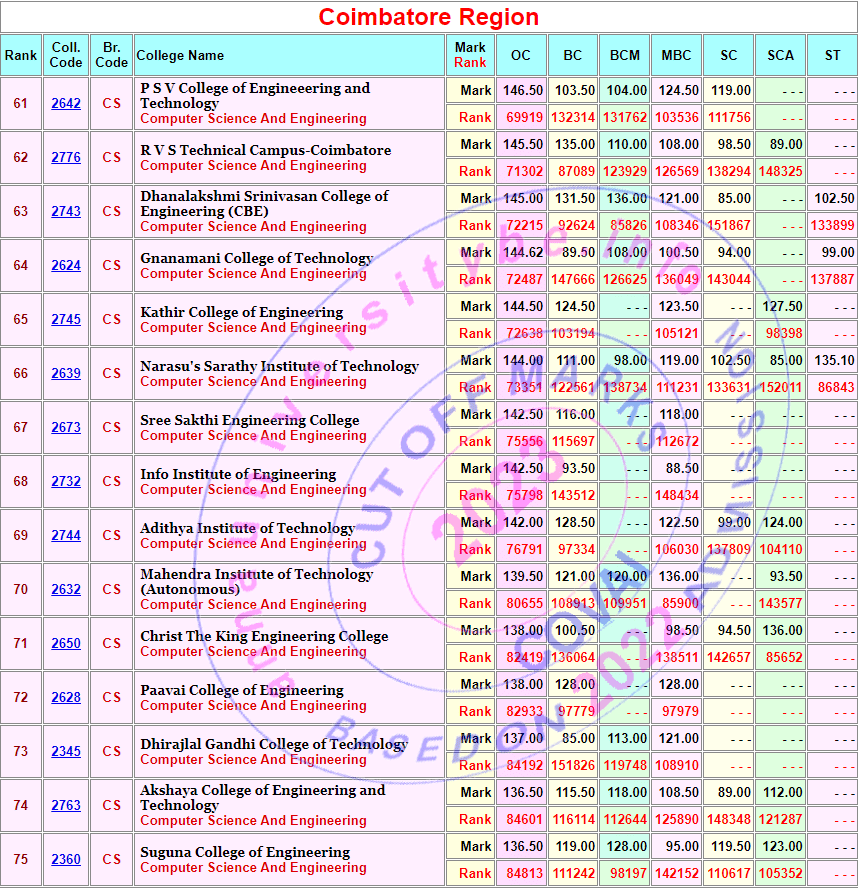858x888 pixels.
Task: Select the MBC column header
Action: coord(676,55)
